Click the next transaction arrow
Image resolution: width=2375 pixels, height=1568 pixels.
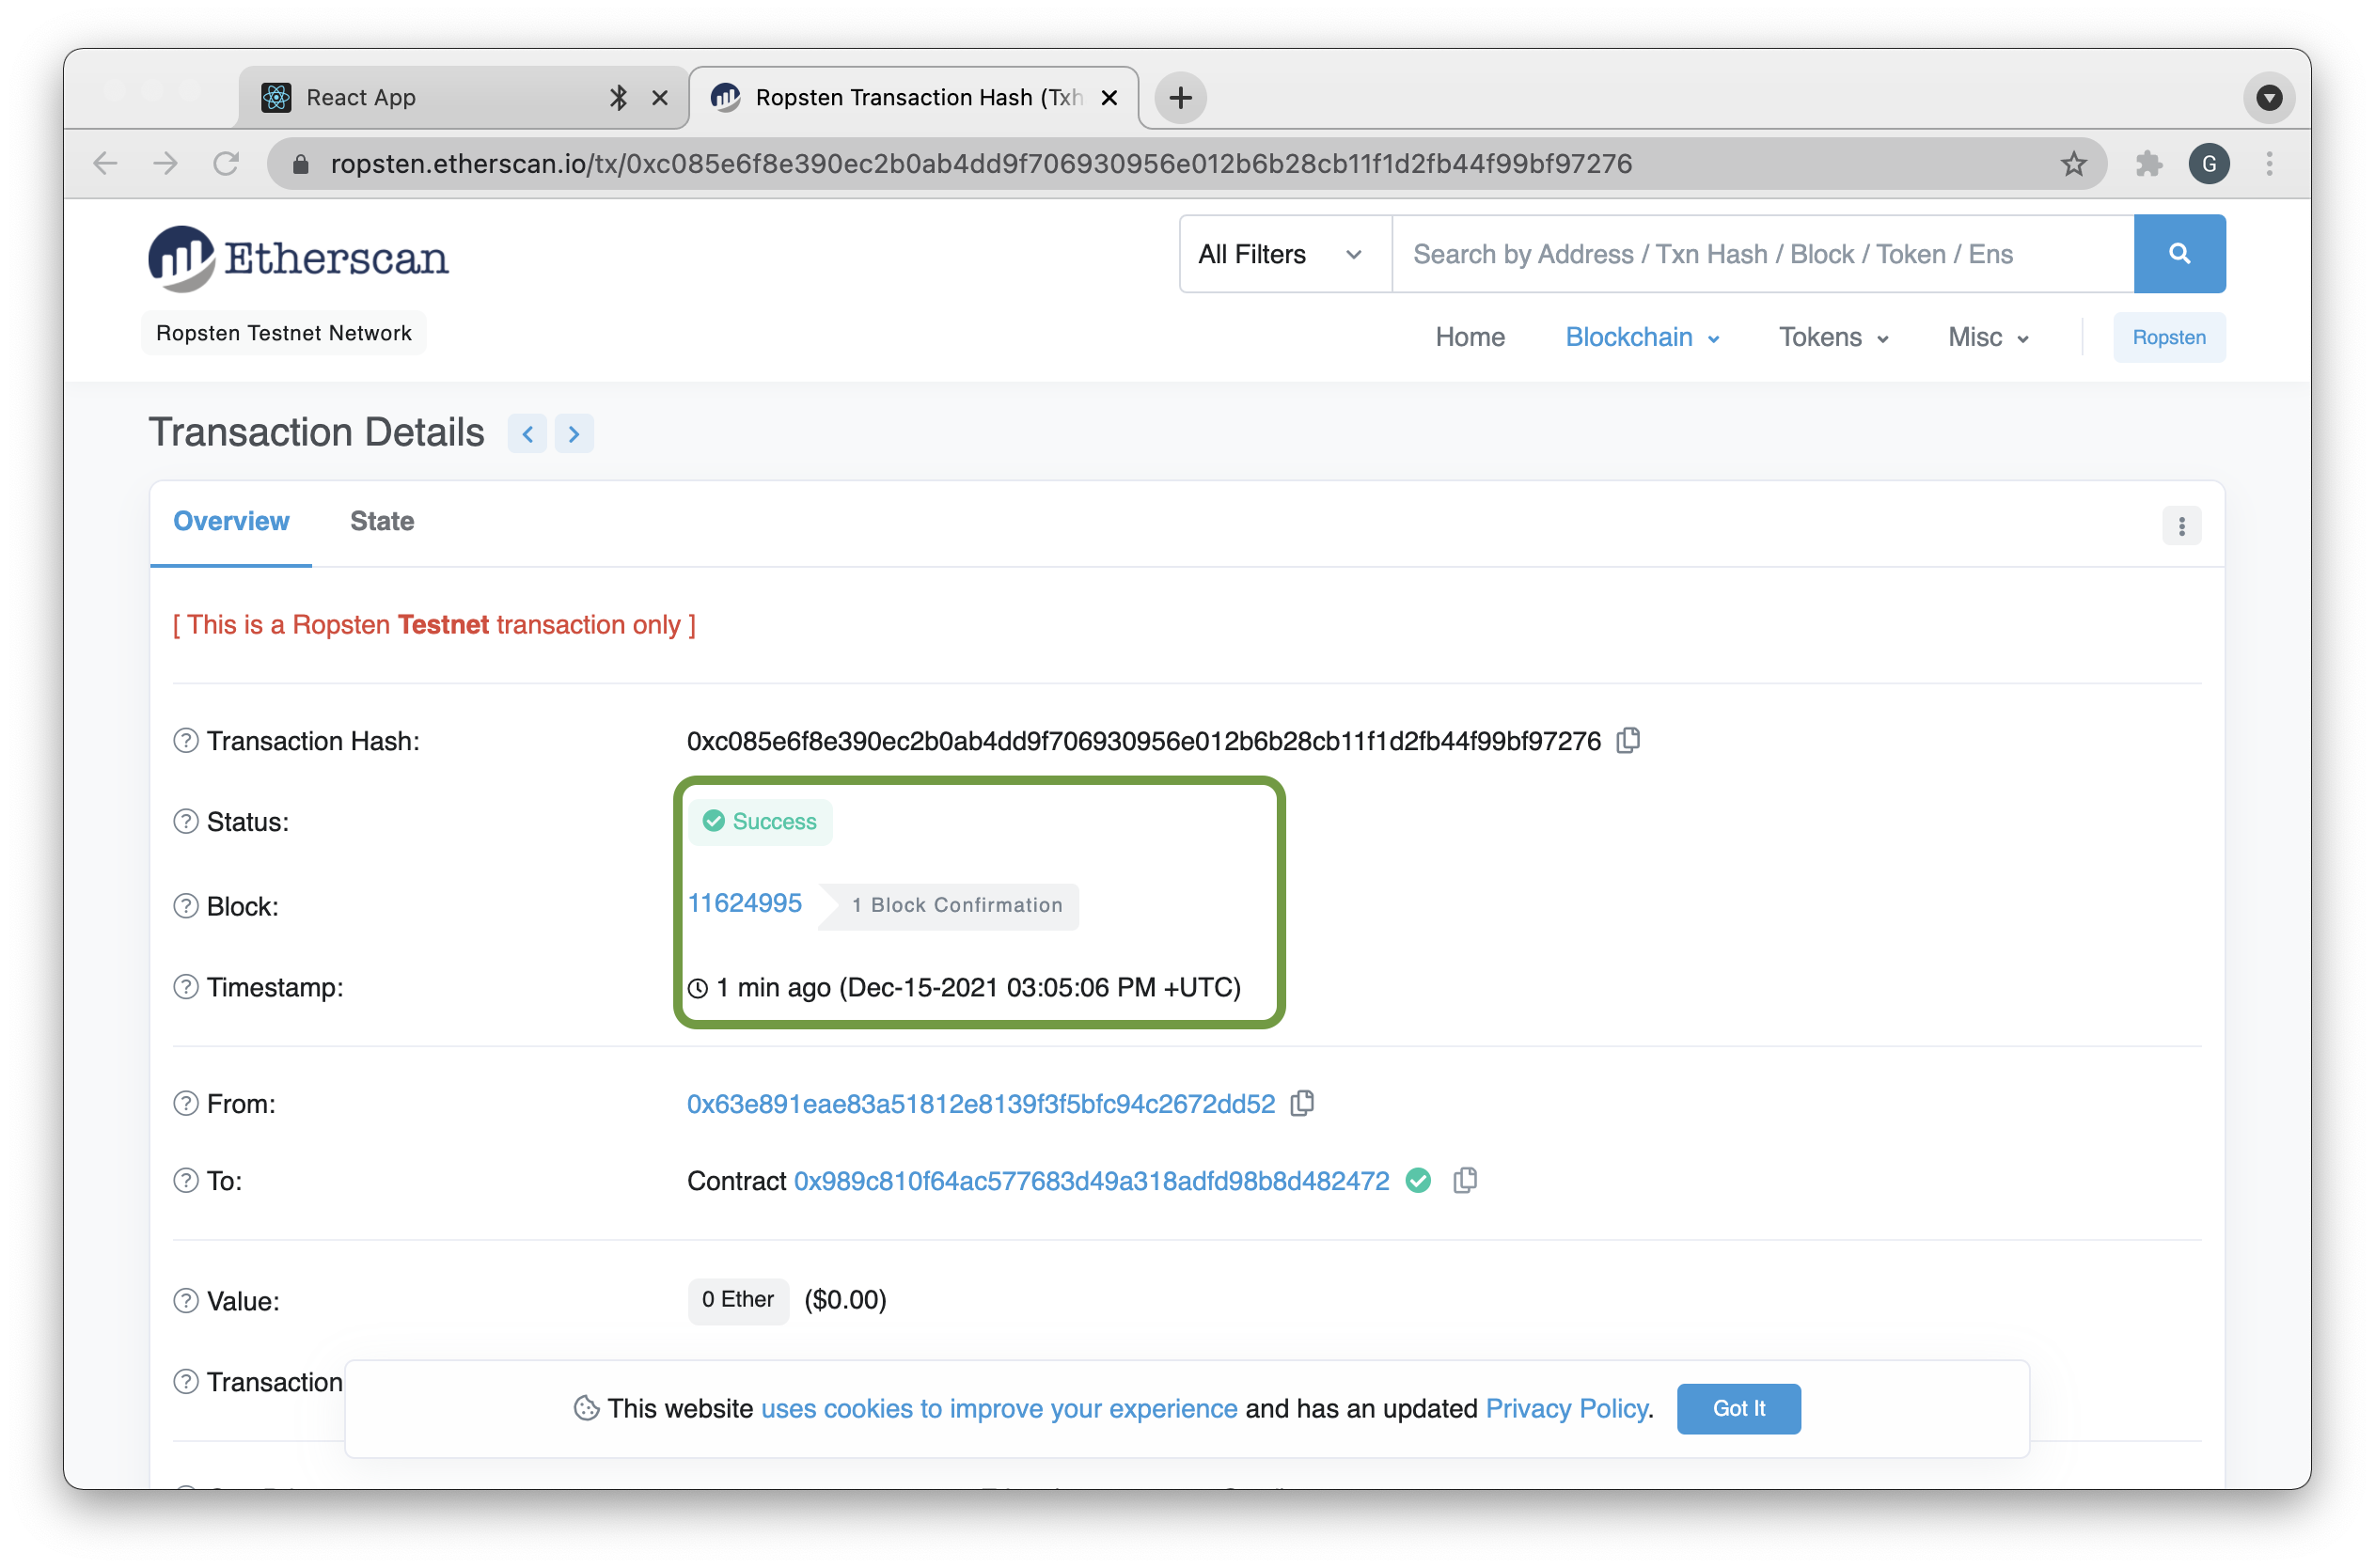(574, 433)
